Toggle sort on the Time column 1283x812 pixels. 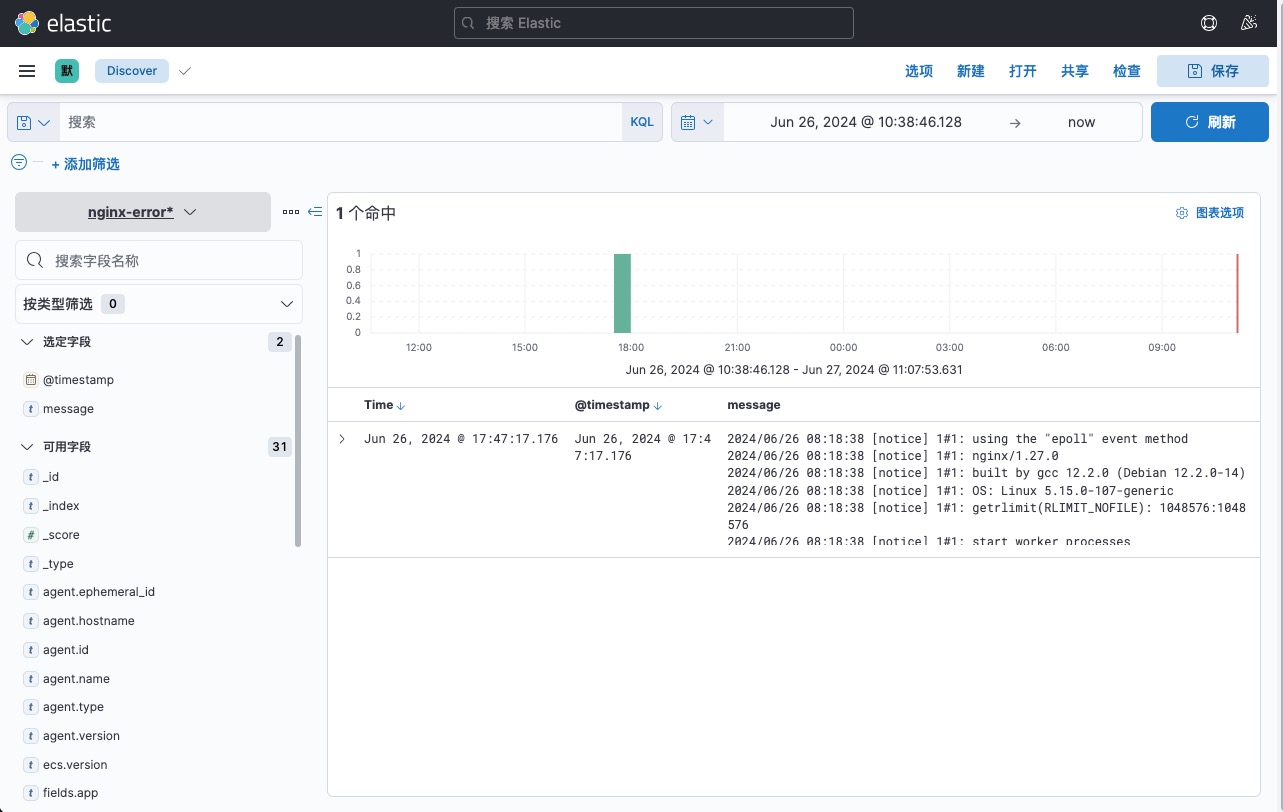point(401,406)
